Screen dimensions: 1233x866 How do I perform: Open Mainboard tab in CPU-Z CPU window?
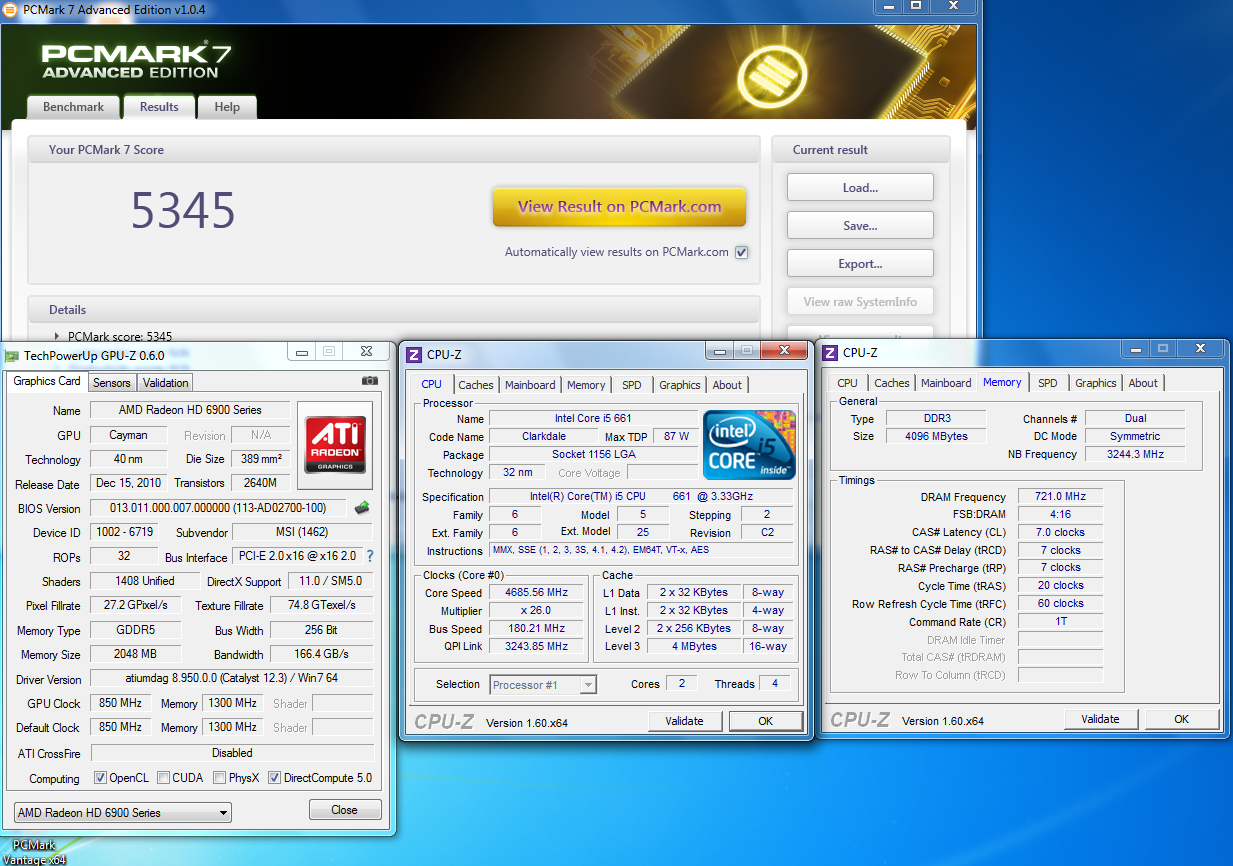530,385
